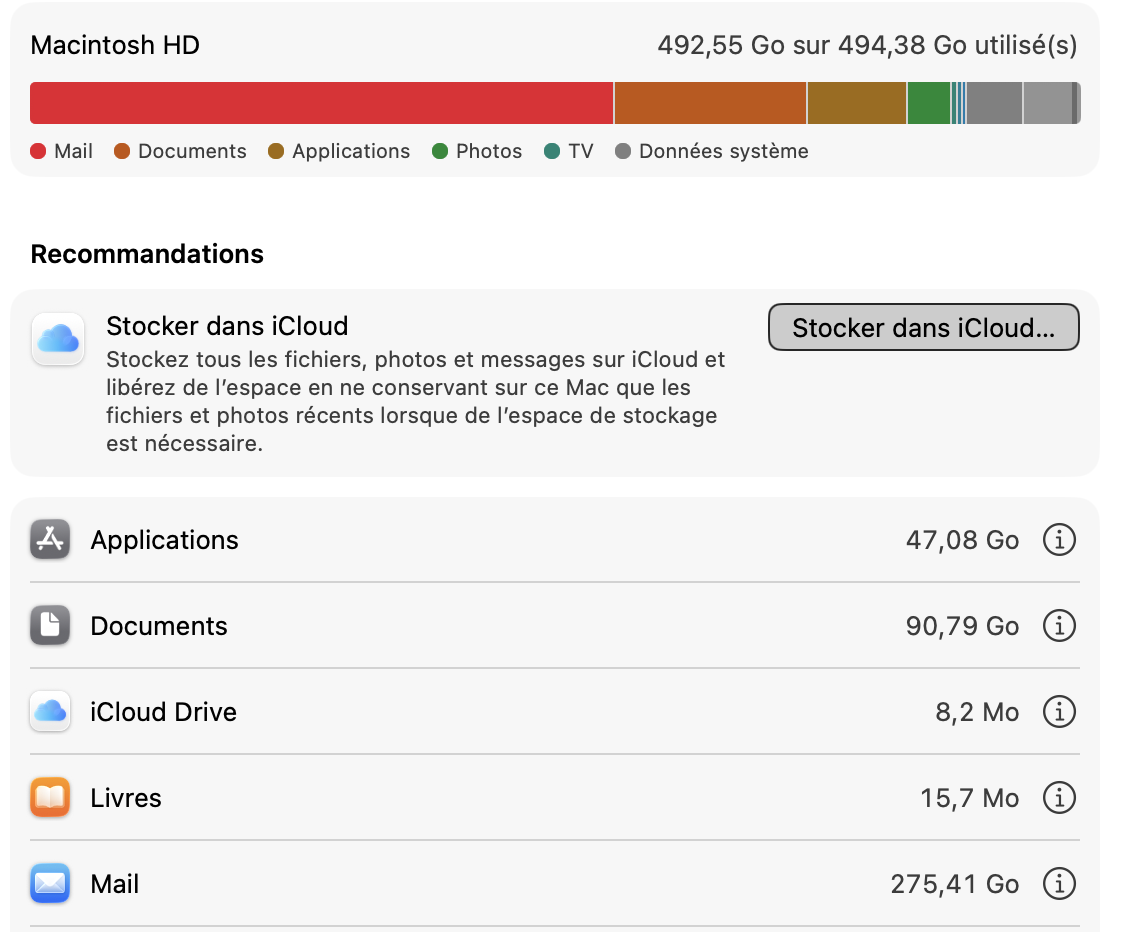Viewport: 1124px width, 932px height.
Task: Click the Mail legend label
Action: (74, 151)
